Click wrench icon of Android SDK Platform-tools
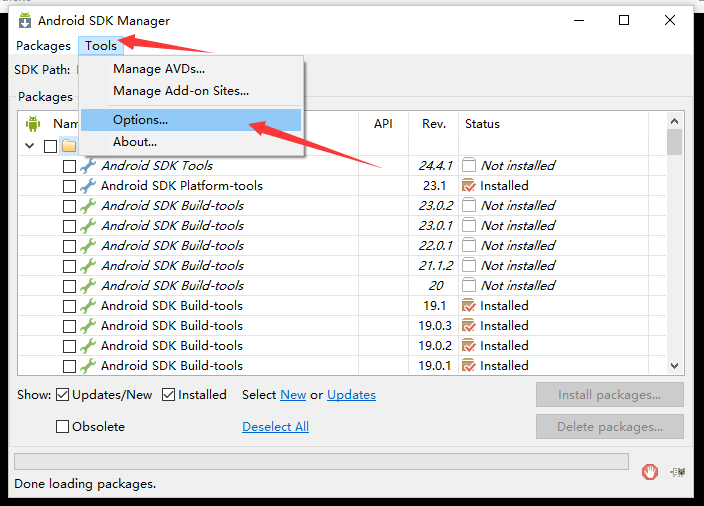 (88, 185)
